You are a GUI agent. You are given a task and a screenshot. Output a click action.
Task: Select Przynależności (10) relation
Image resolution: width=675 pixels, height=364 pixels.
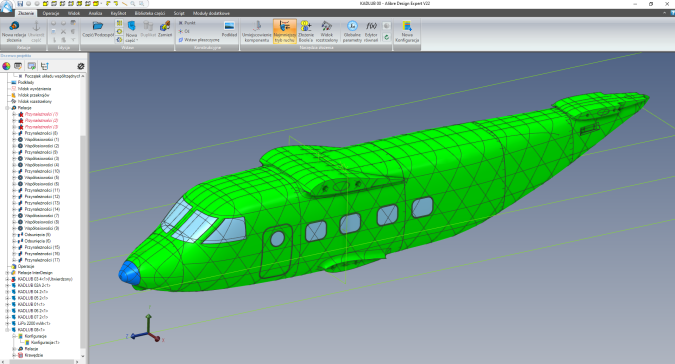pos(42,171)
